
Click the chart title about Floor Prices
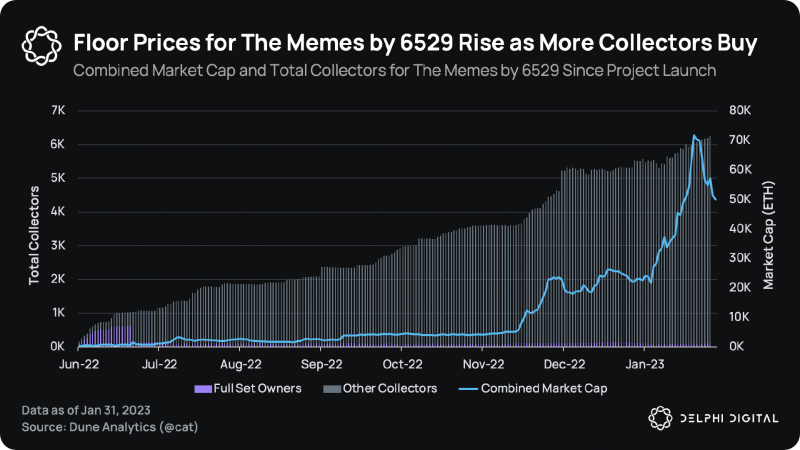point(415,43)
